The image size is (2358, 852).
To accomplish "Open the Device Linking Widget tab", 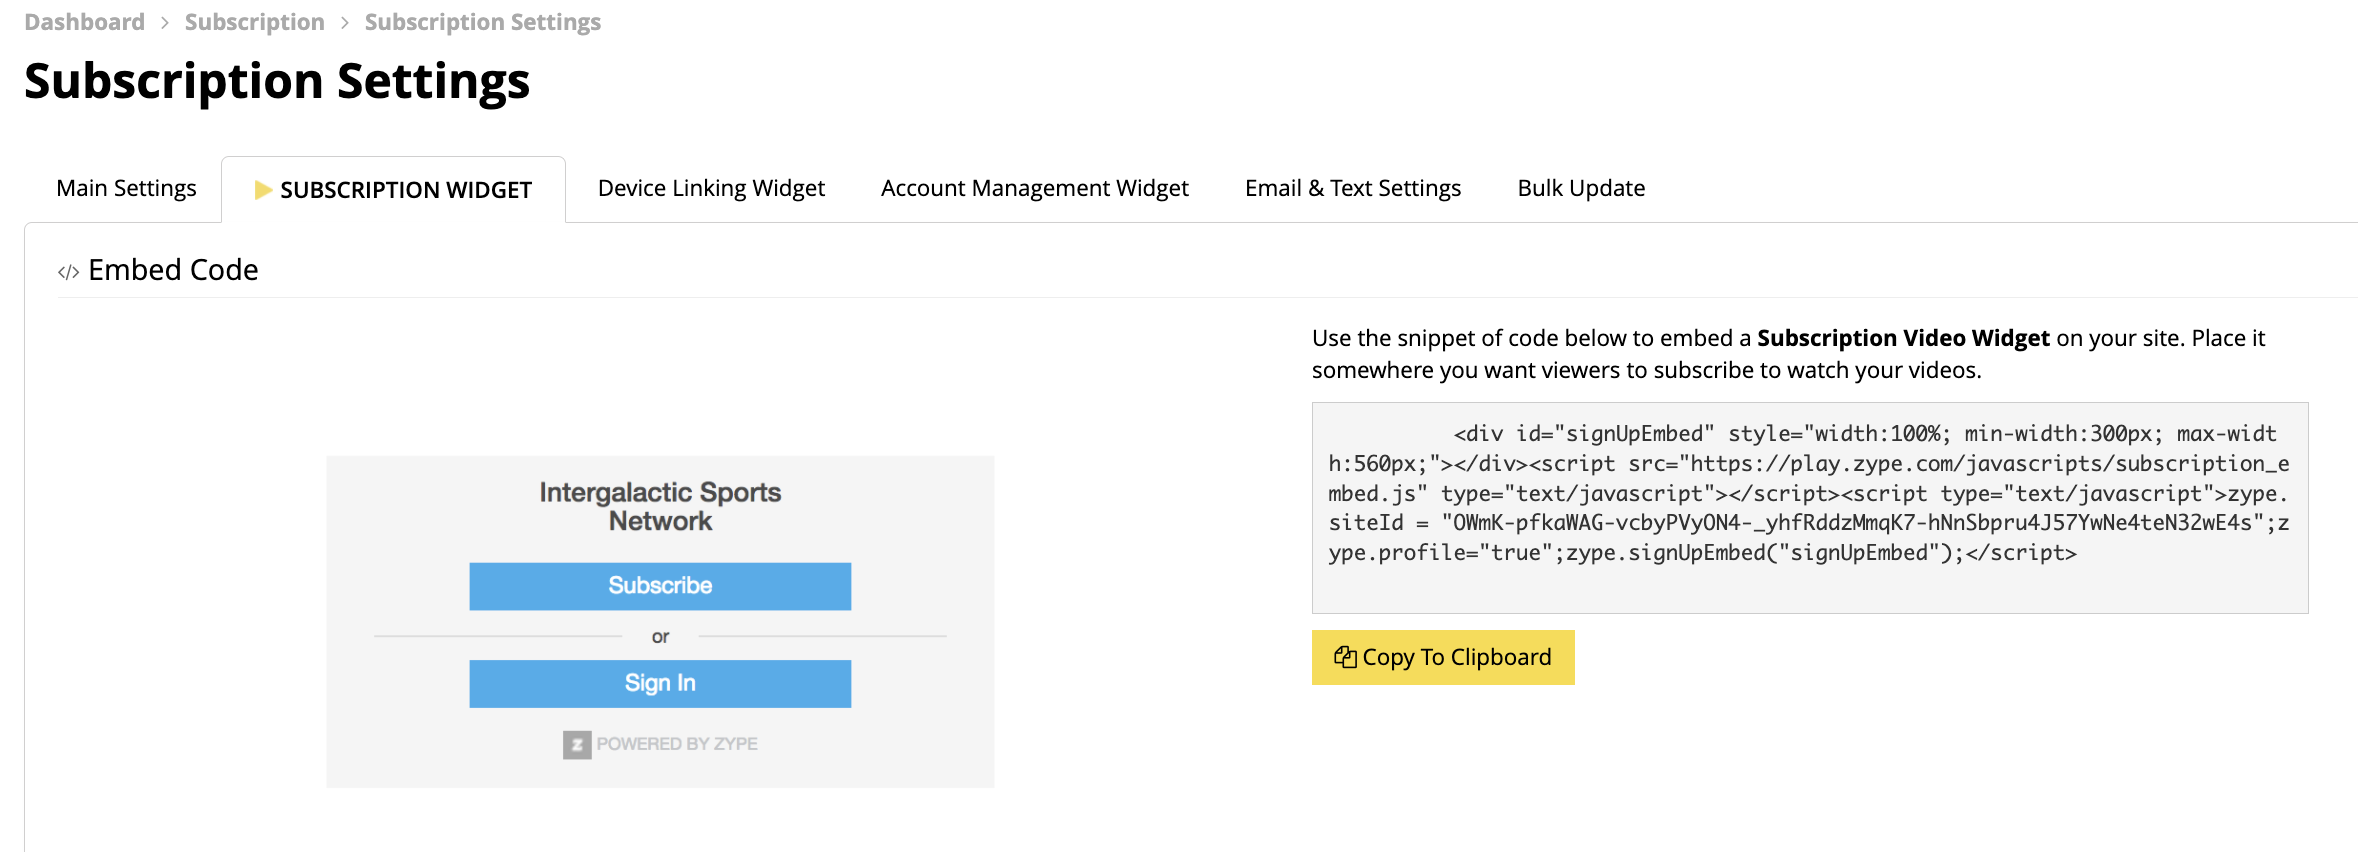I will (711, 188).
